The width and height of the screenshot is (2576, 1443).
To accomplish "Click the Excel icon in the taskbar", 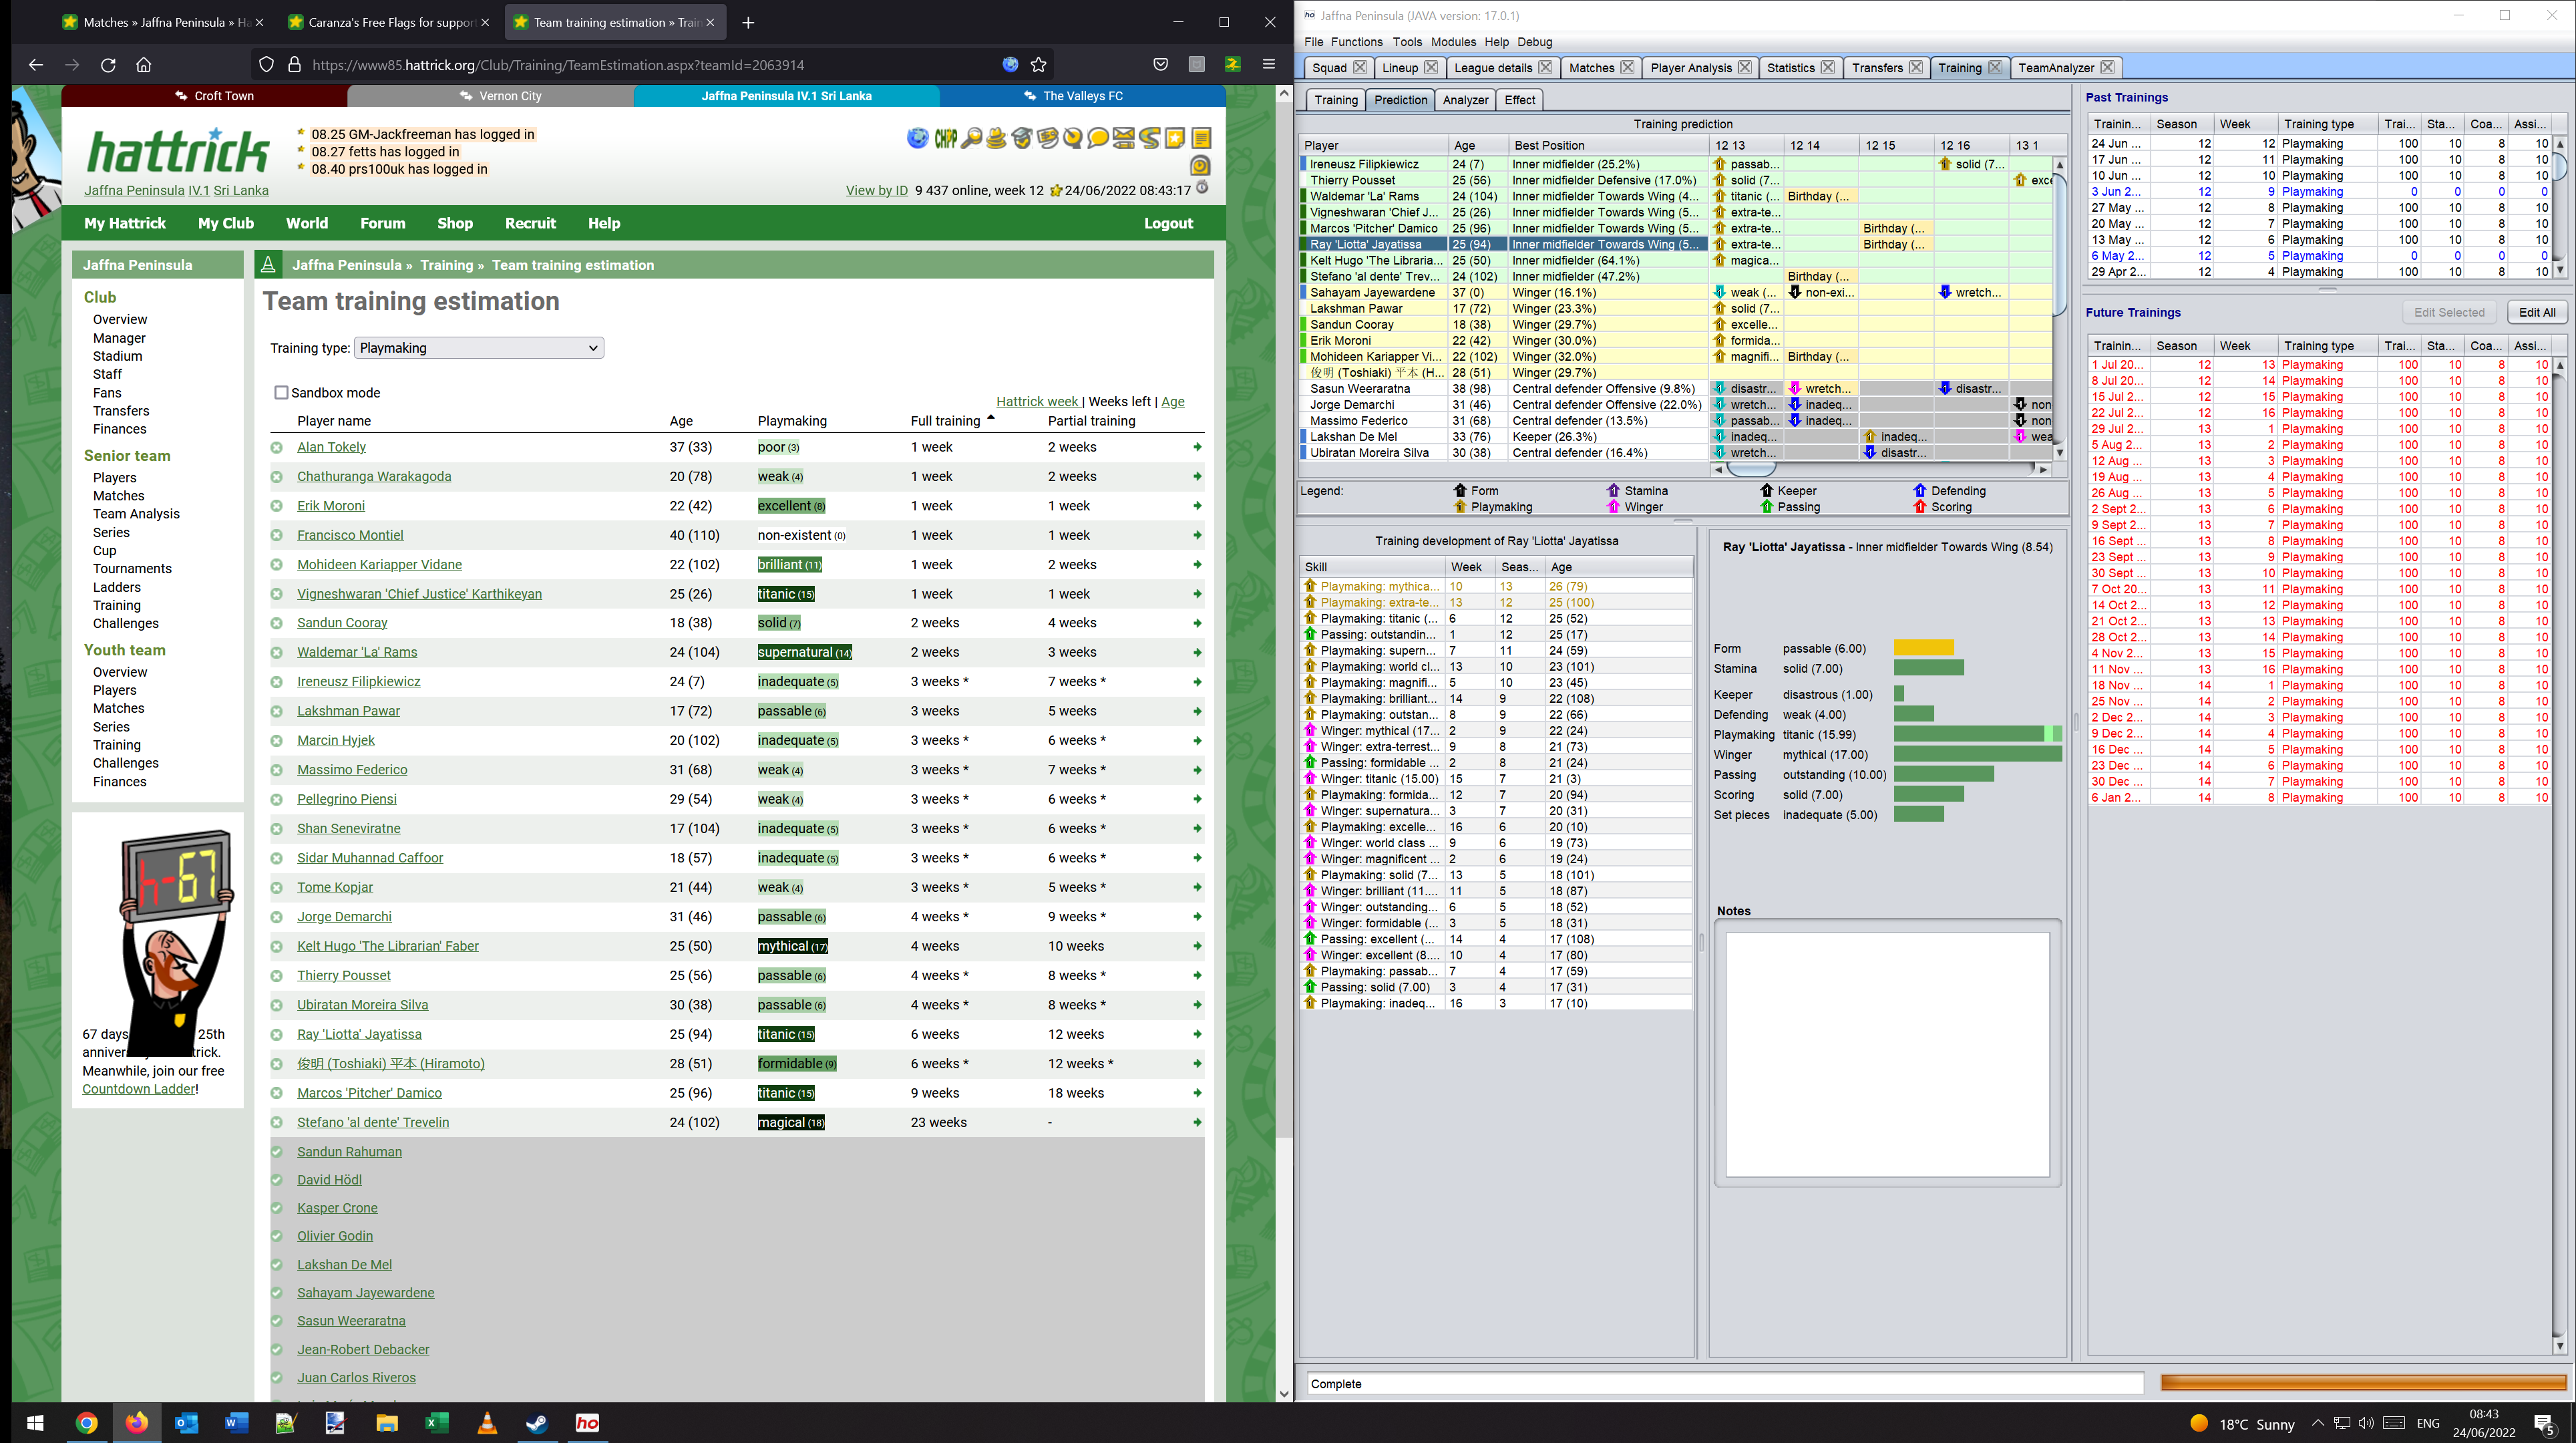I will (x=437, y=1423).
